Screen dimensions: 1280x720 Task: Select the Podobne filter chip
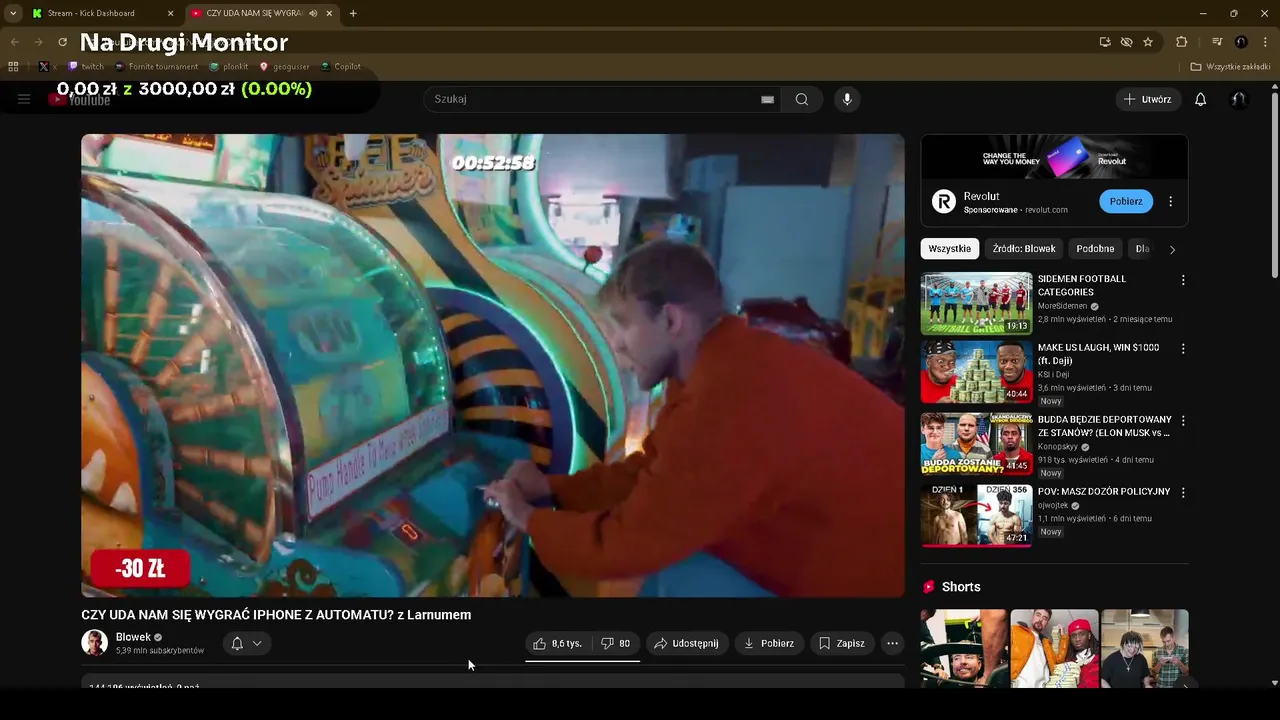pos(1095,249)
